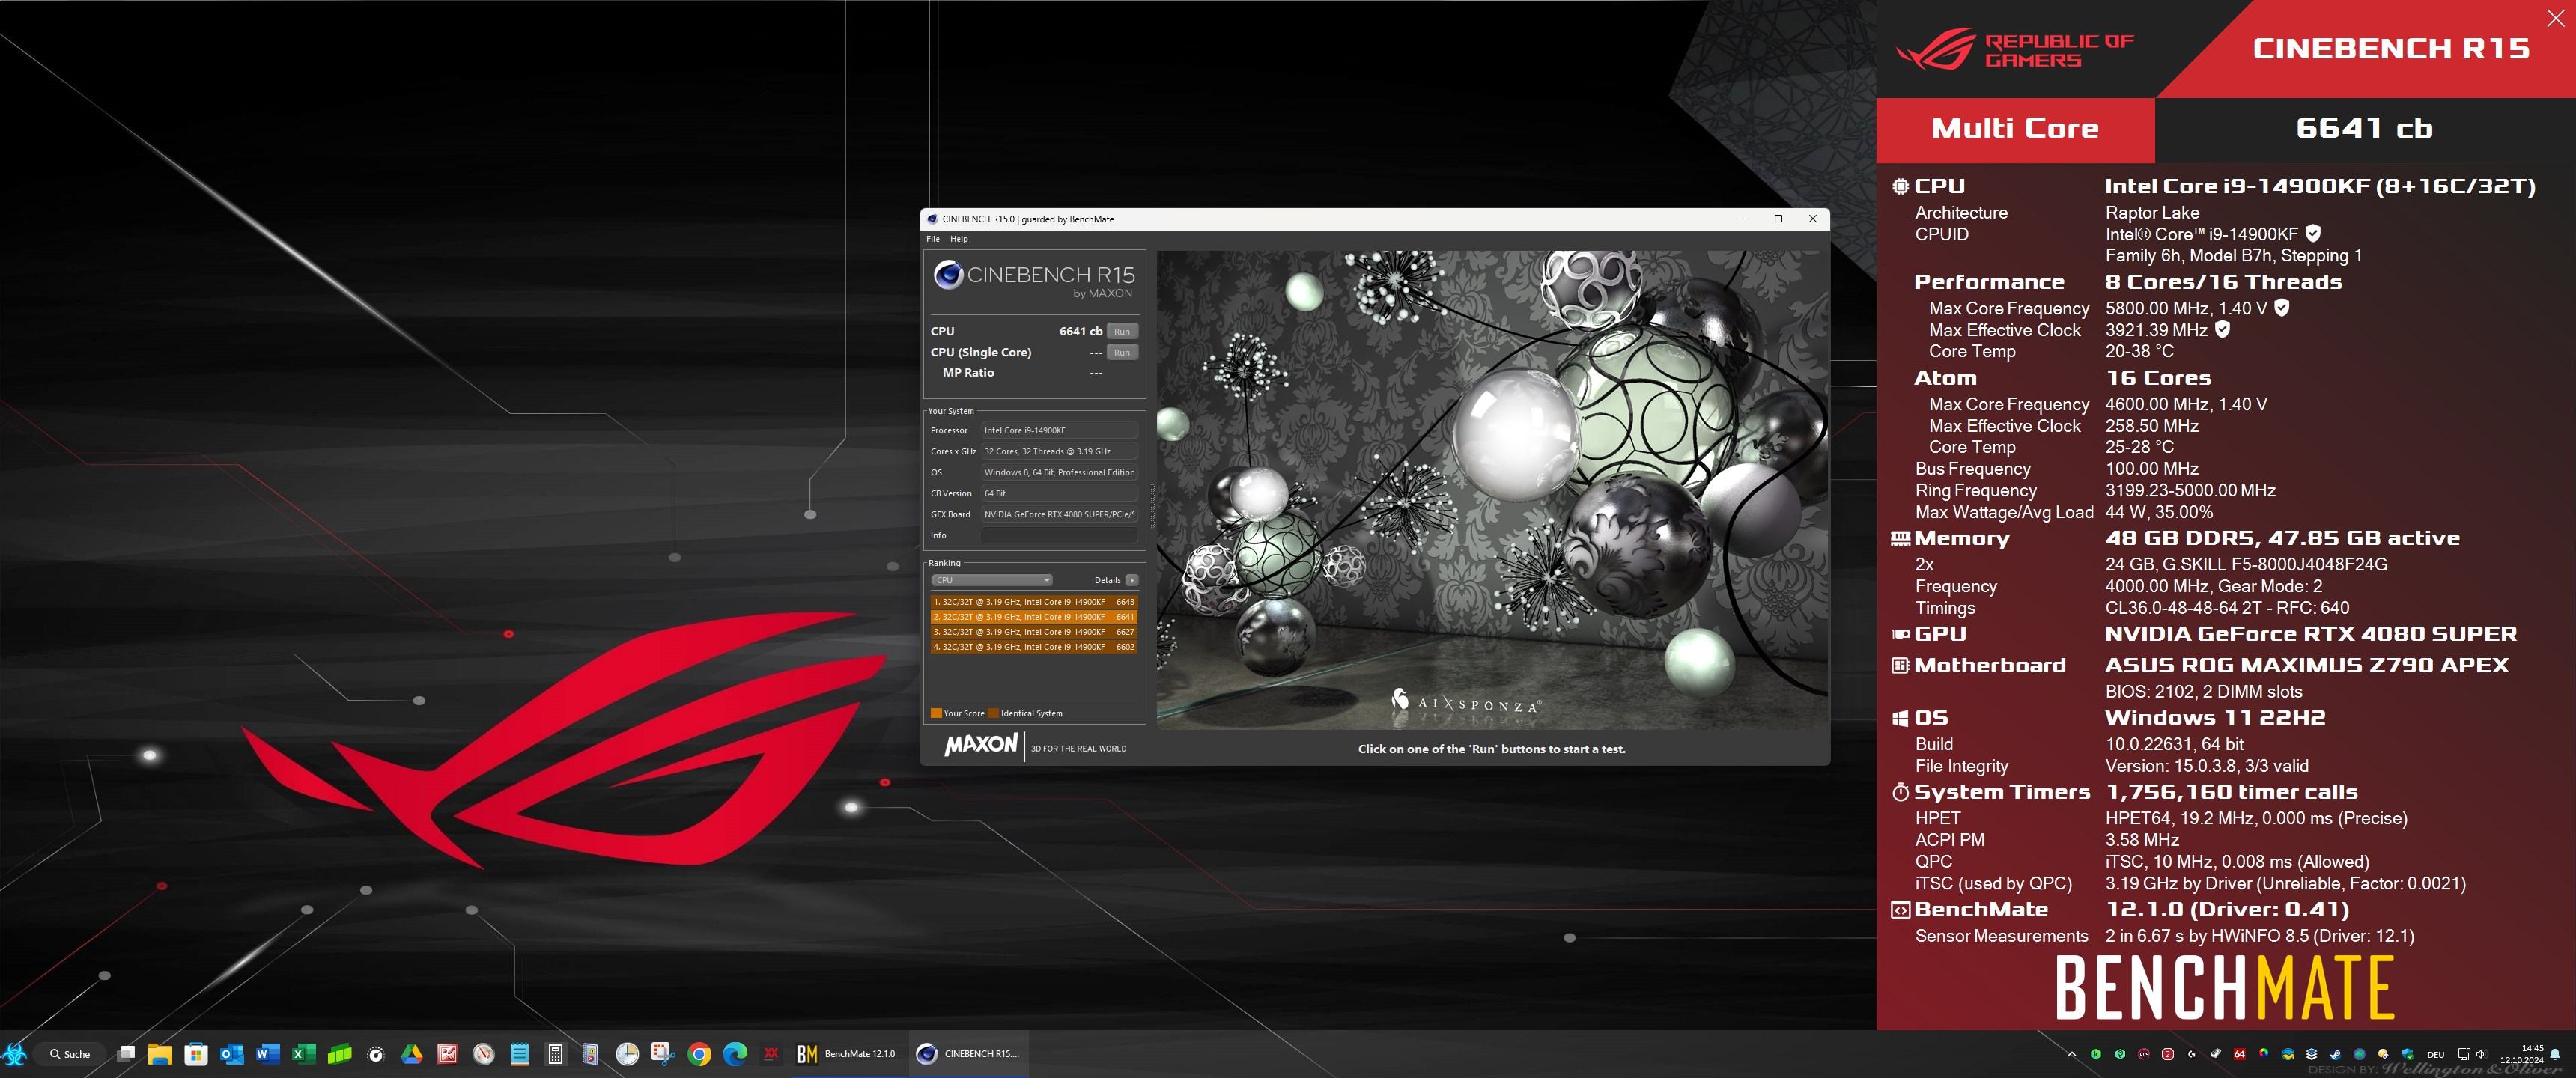Viewport: 2576px width, 1078px height.
Task: Open Task View from taskbar
Action: click(126, 1053)
